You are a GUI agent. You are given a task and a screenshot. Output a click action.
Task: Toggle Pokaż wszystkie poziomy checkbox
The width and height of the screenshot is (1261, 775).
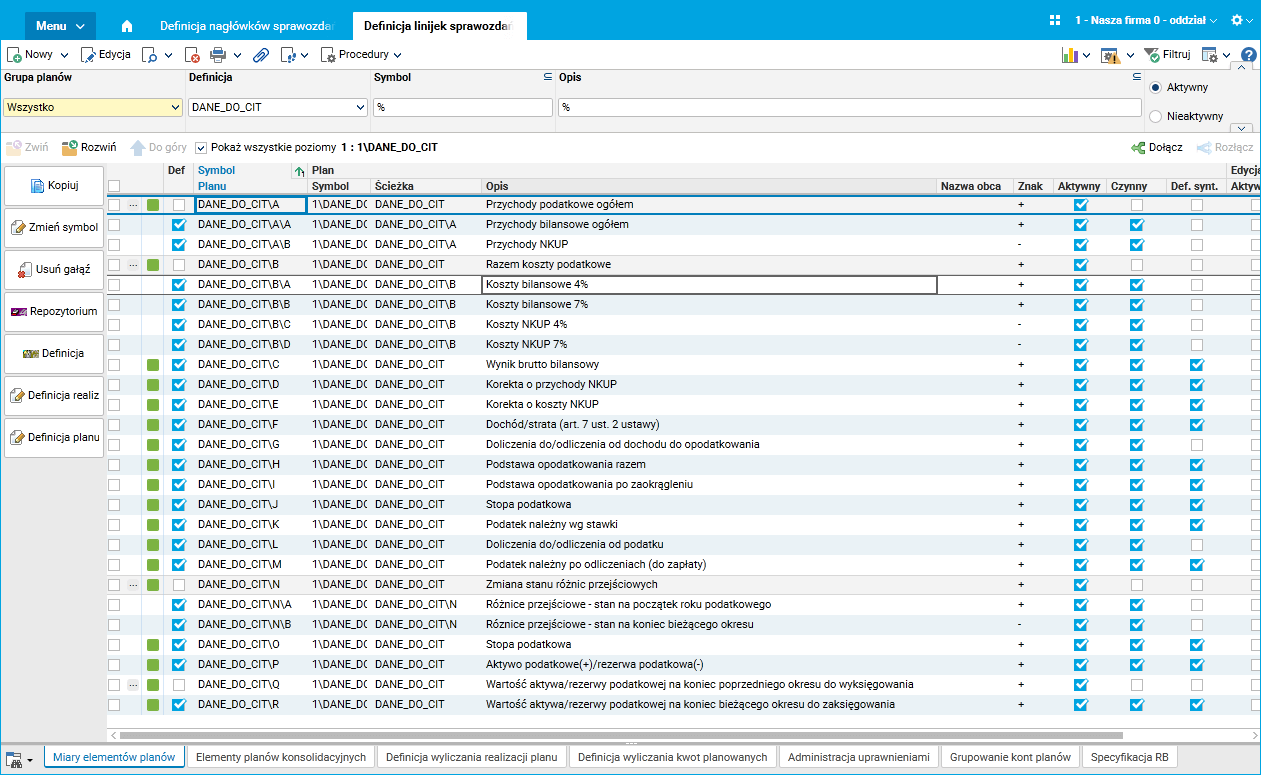click(x=201, y=147)
